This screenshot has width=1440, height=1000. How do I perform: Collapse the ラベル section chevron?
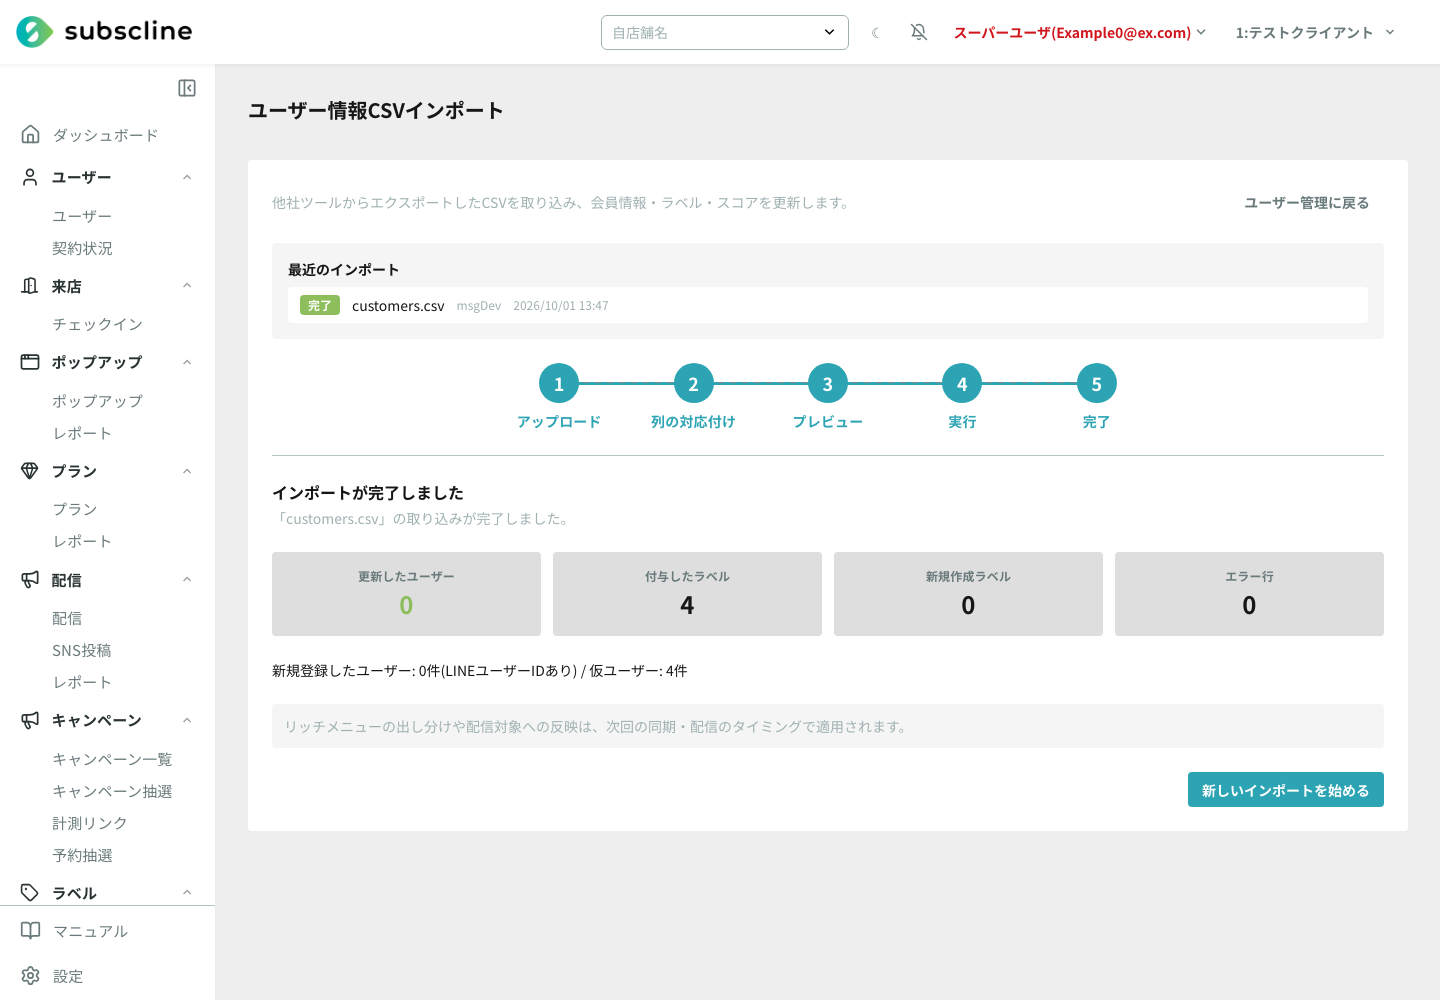(187, 892)
